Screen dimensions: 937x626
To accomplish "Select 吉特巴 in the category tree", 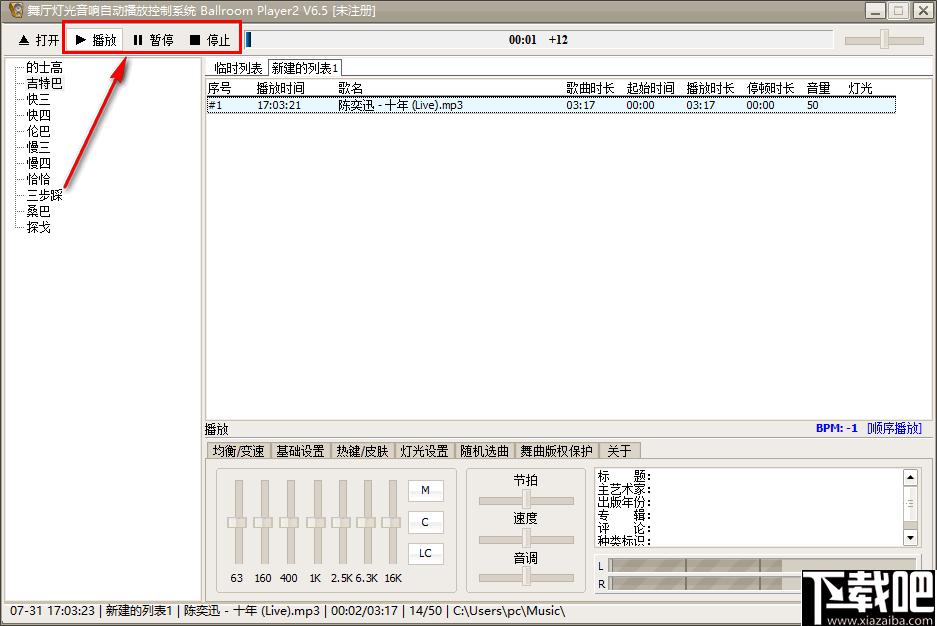I will tap(44, 83).
